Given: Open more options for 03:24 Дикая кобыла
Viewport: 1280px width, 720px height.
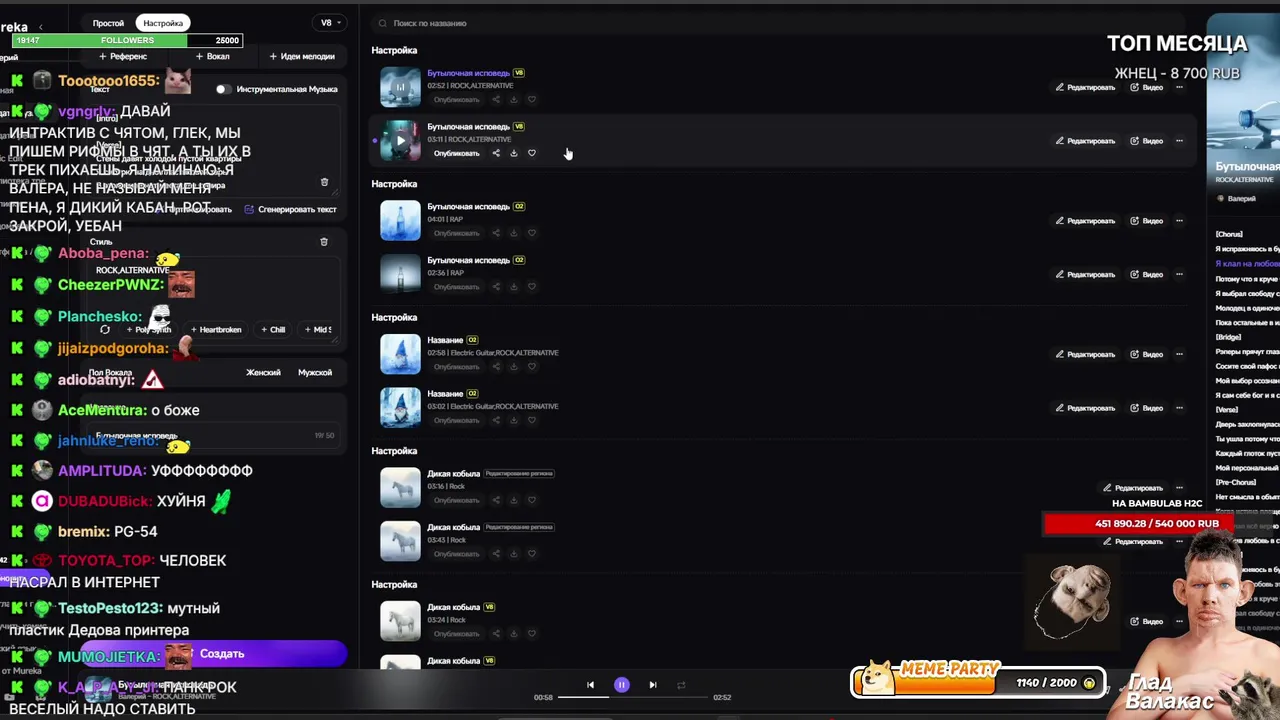Looking at the screenshot, I should click(x=1179, y=621).
